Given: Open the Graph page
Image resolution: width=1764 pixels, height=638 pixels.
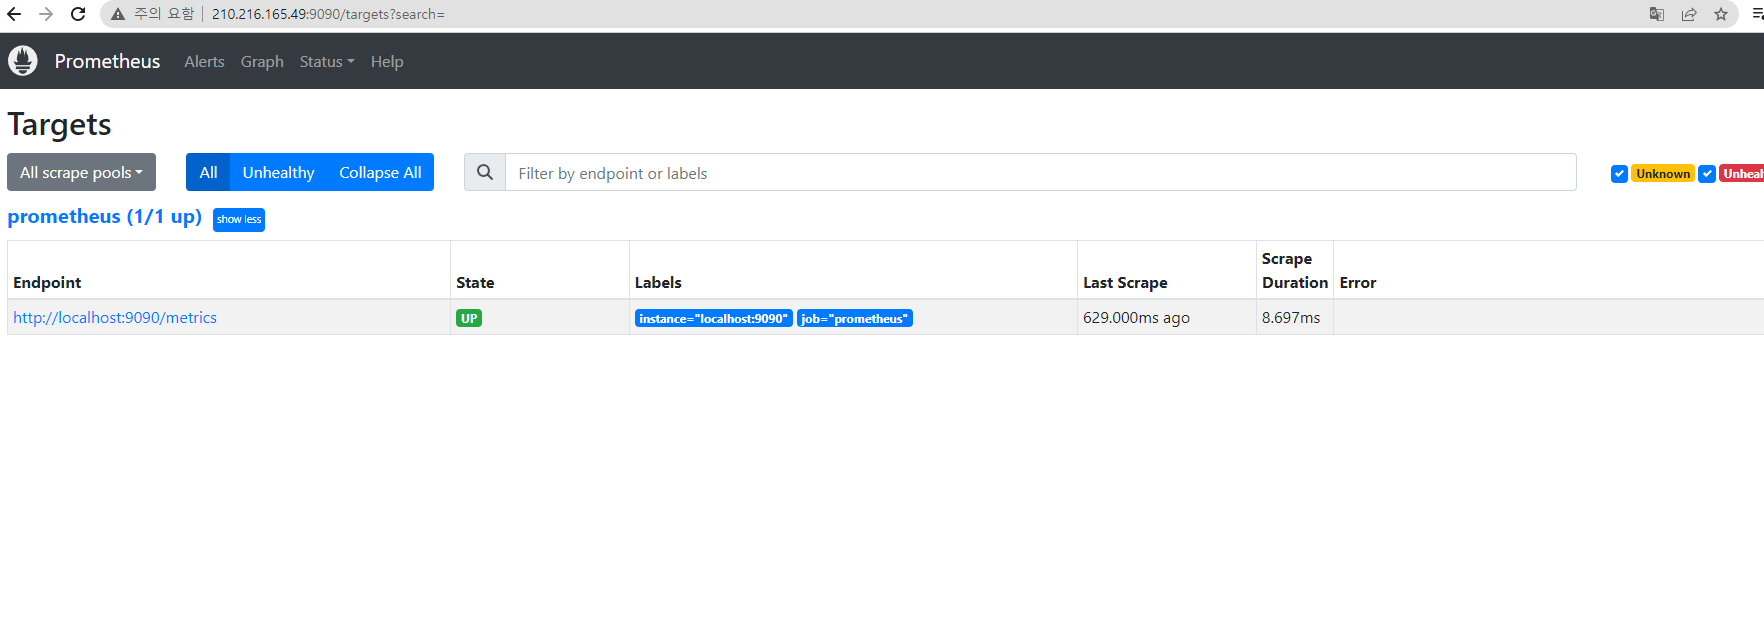Looking at the screenshot, I should pos(262,61).
